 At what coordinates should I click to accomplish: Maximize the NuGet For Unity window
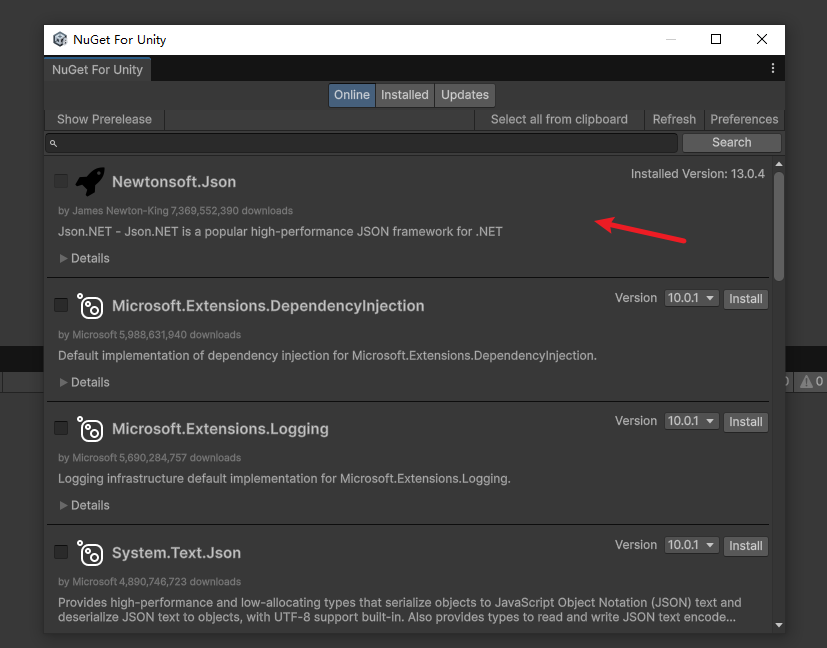(716, 40)
